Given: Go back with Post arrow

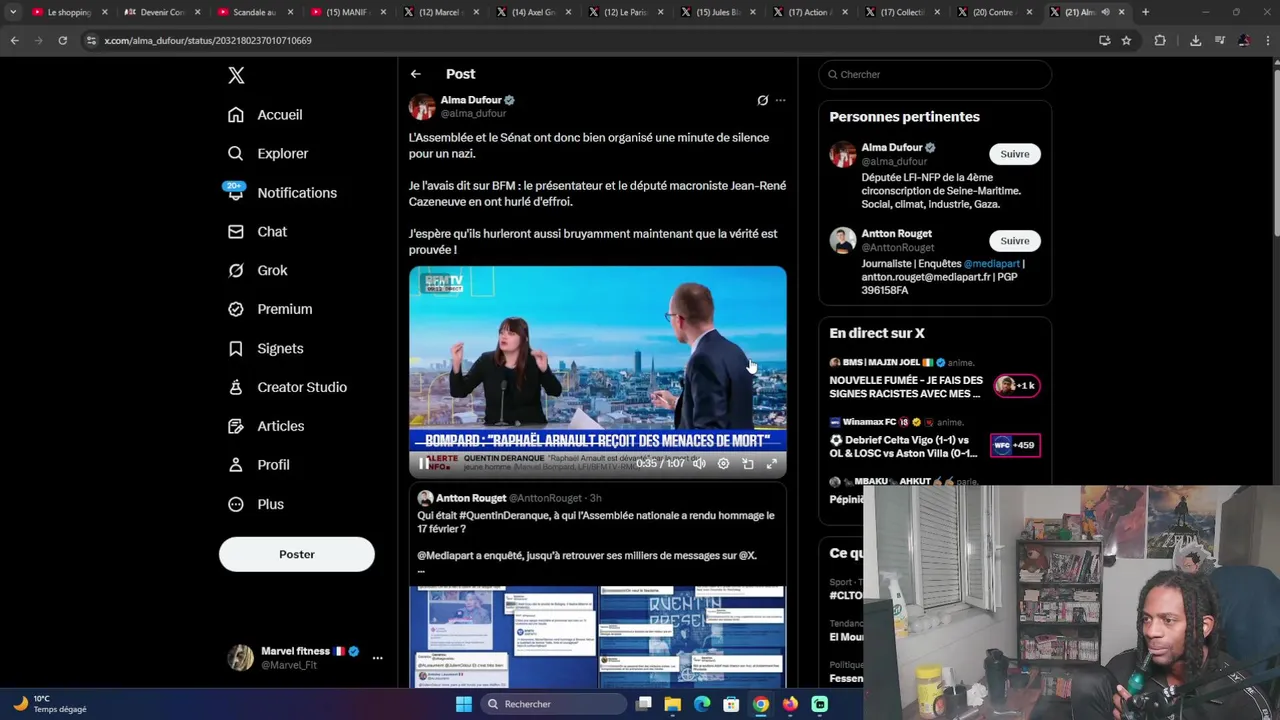Looking at the screenshot, I should 415,74.
